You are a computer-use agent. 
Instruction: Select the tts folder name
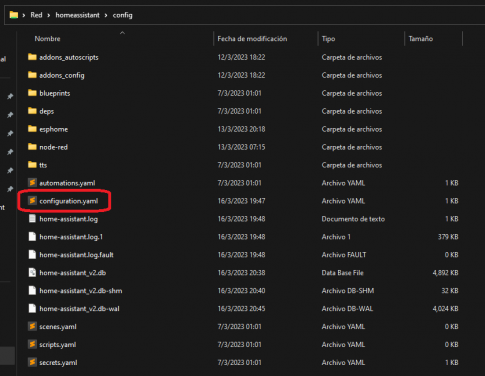click(x=43, y=165)
